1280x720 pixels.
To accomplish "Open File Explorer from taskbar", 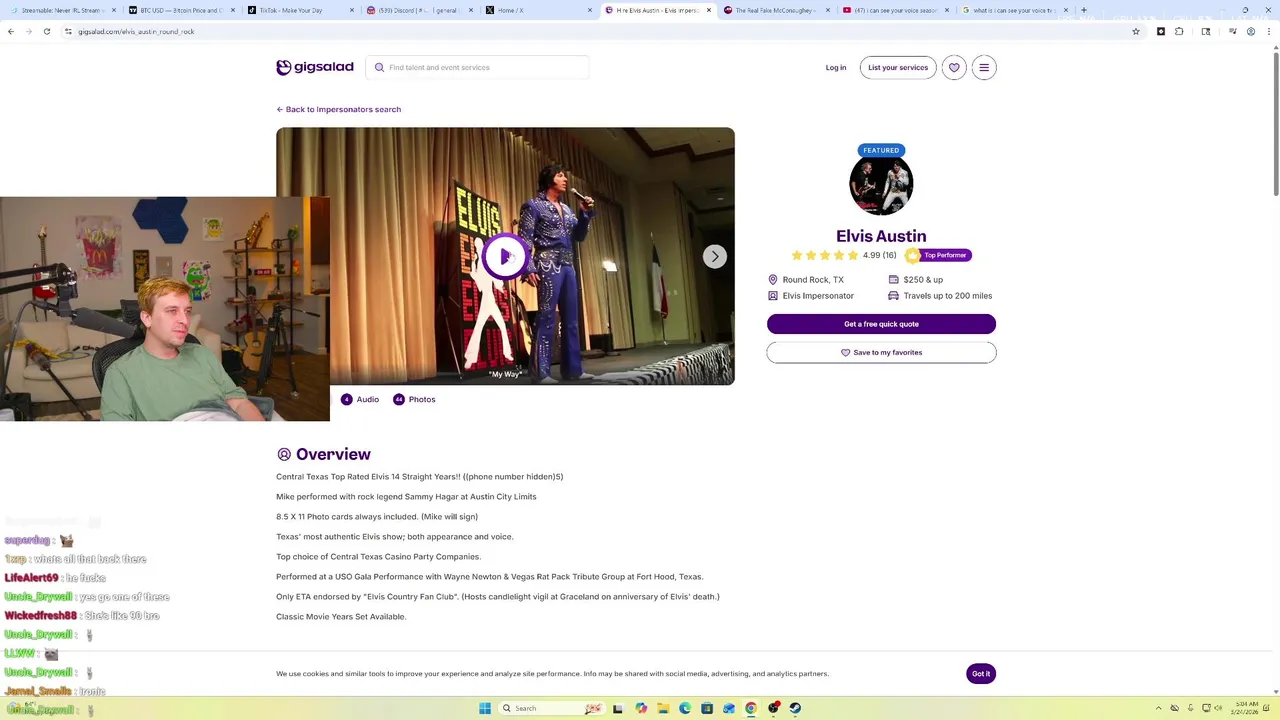I will click(x=662, y=708).
